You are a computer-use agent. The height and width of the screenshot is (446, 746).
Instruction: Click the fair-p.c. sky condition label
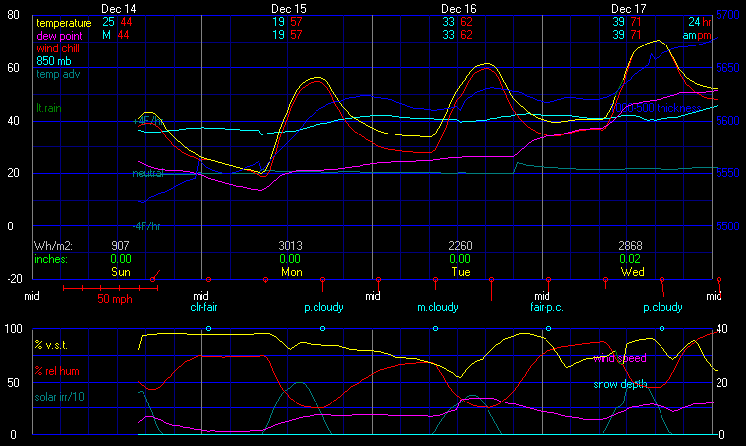point(549,307)
